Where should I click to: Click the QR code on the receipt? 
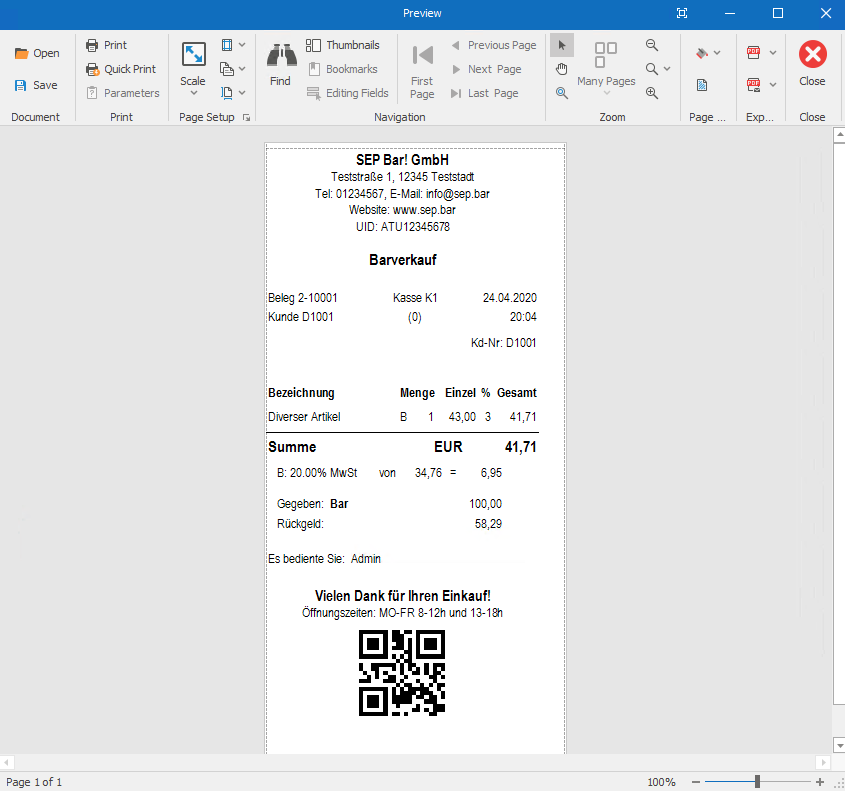pos(402,673)
